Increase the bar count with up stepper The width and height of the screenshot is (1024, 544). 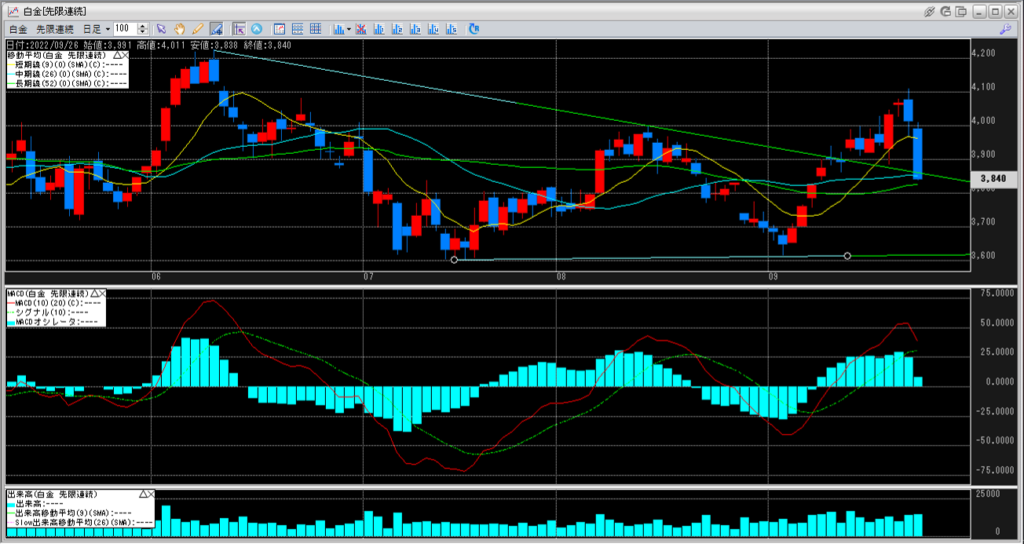click(143, 26)
